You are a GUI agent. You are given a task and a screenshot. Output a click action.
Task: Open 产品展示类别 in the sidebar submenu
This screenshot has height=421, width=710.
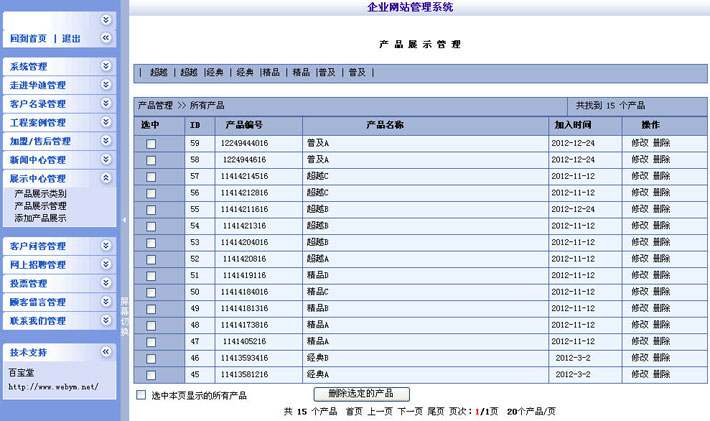coord(40,193)
